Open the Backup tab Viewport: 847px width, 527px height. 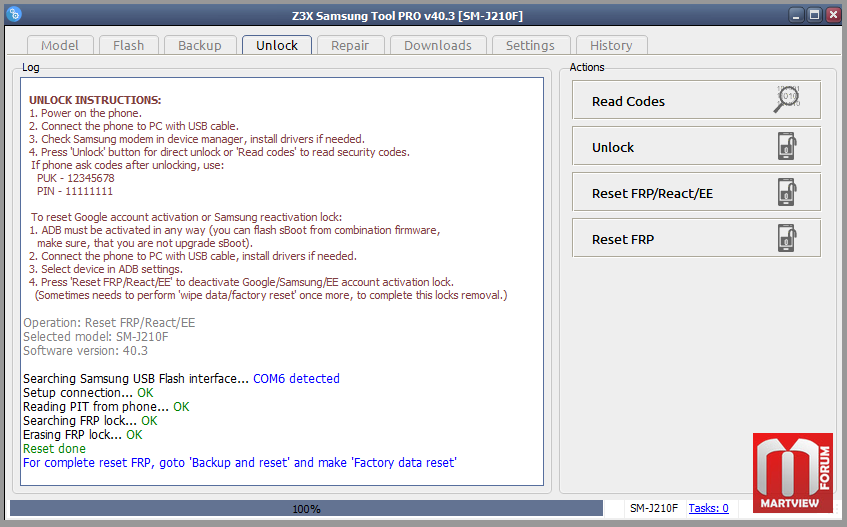200,45
